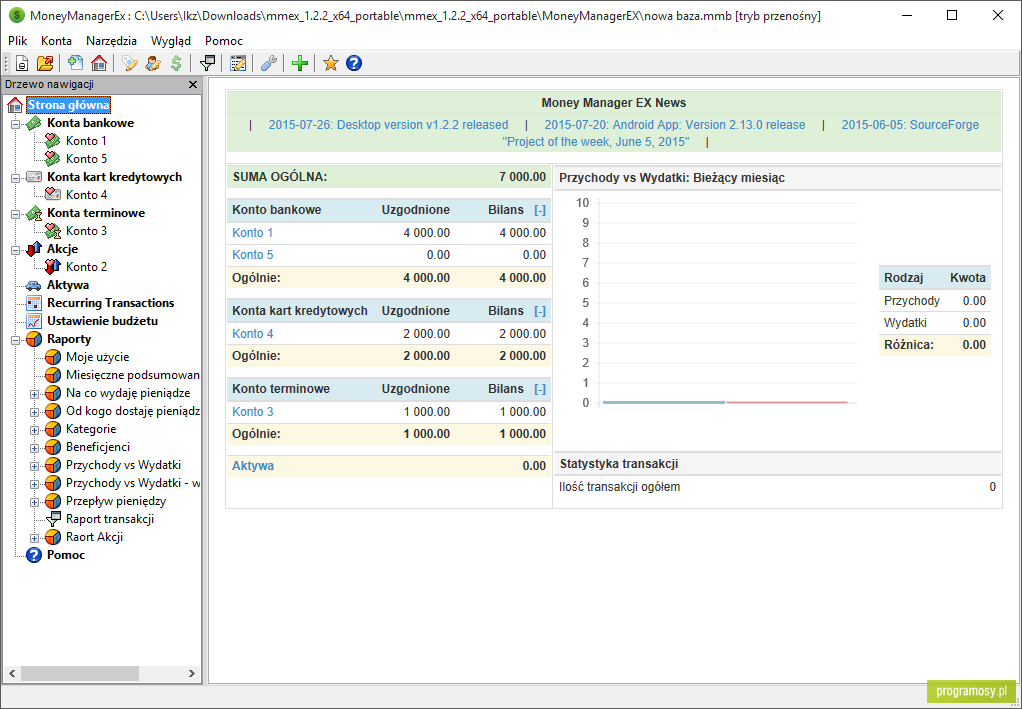Add a new transaction with green plus
This screenshot has height=709, width=1022.
click(300, 63)
